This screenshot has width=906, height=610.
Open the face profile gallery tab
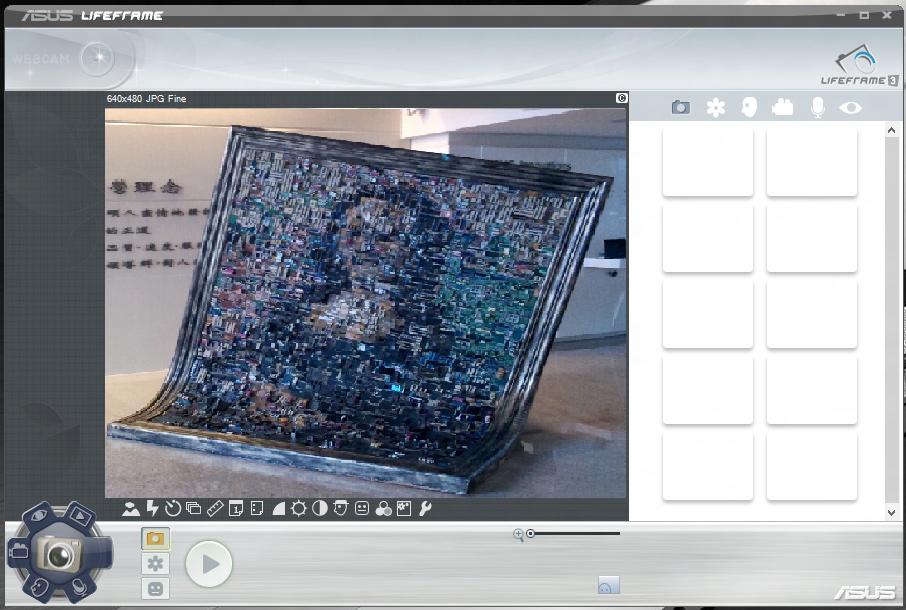coord(749,107)
